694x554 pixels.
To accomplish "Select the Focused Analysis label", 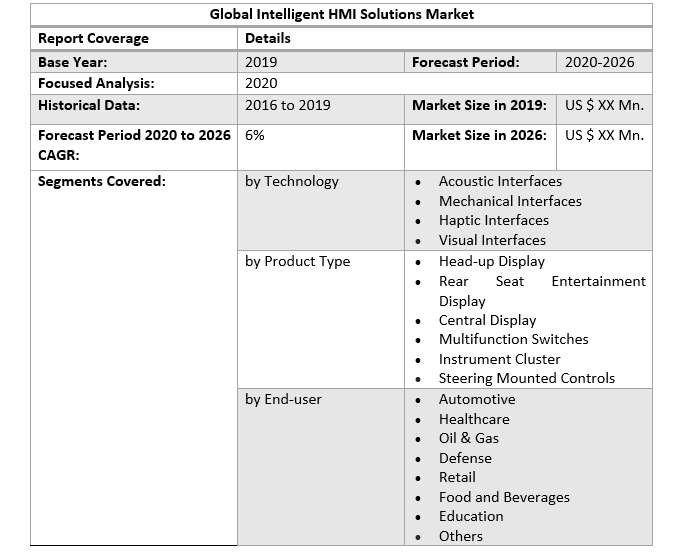I will point(96,84).
